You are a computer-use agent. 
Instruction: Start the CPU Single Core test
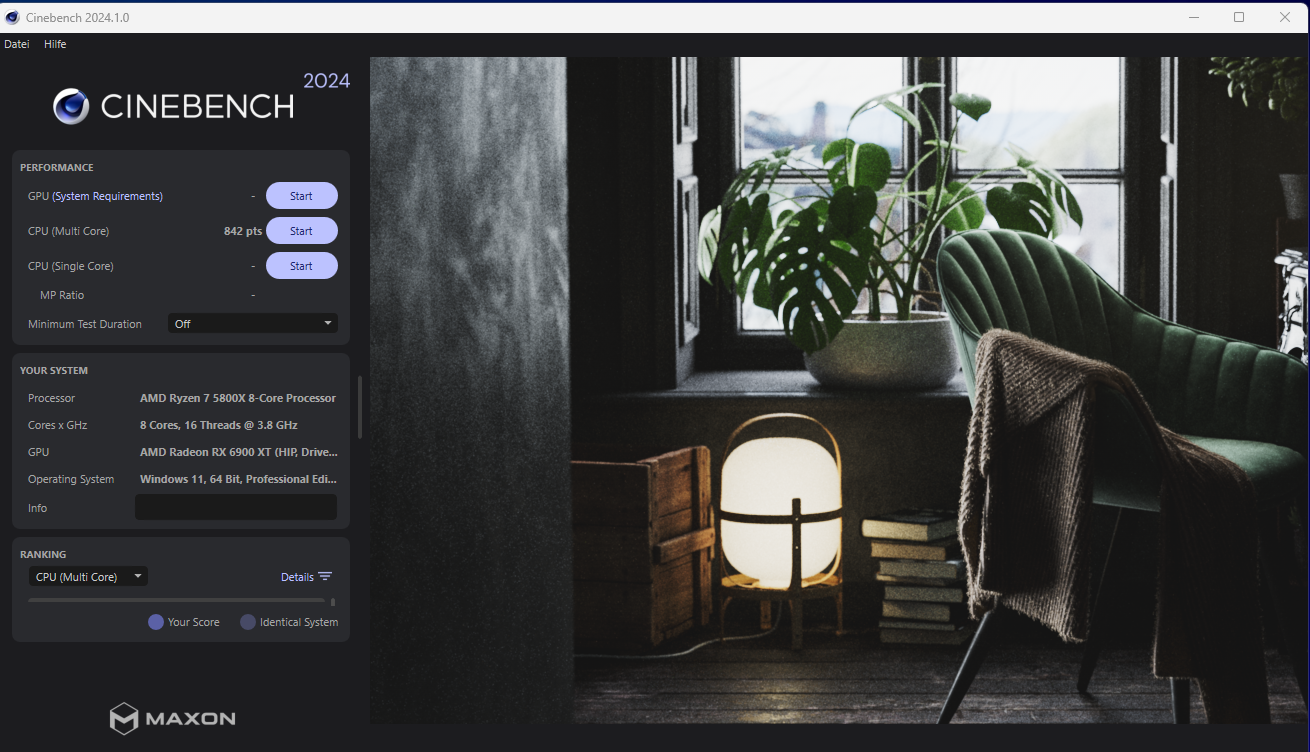pos(301,266)
